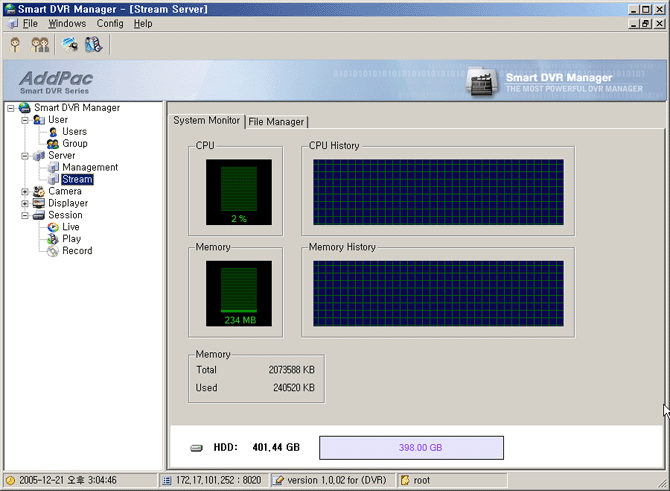Click the CPU 2 % usage gauge

pyautogui.click(x=239, y=192)
